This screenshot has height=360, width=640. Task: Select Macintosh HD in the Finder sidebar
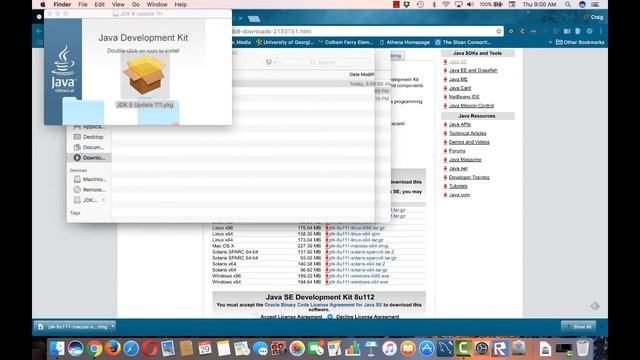point(89,179)
